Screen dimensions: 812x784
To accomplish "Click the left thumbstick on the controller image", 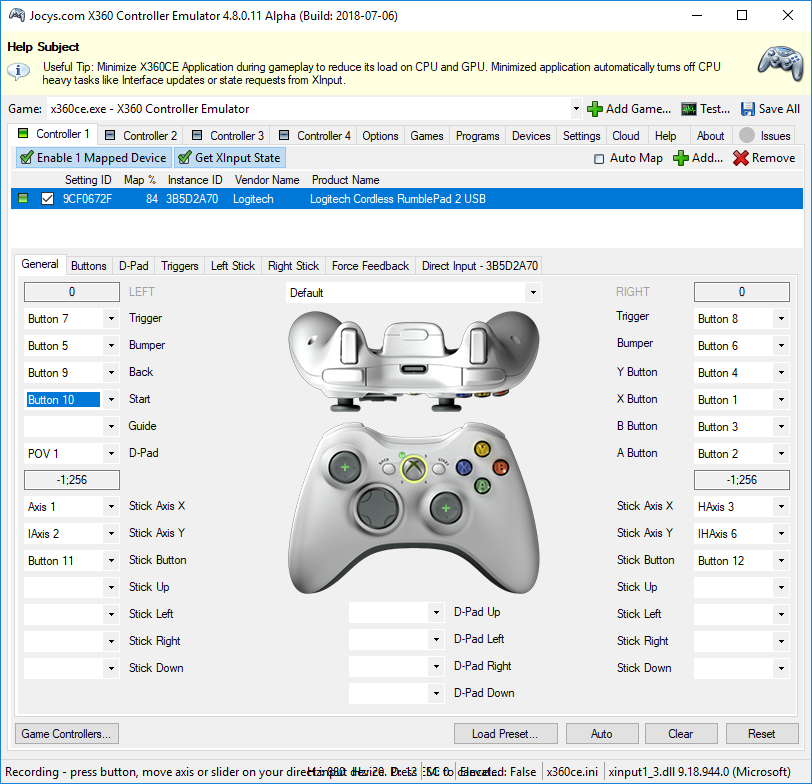I will pyautogui.click(x=345, y=467).
